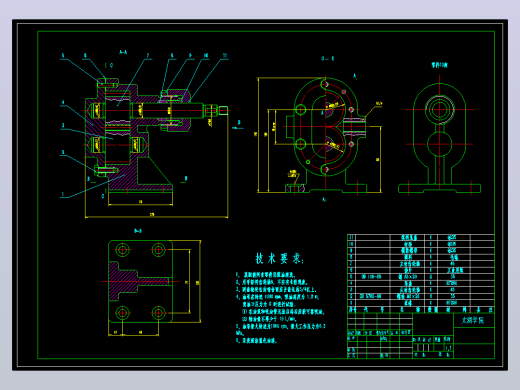Select the 太湖学院 title block cell
This screenshot has height=390, width=520.
[x=474, y=320]
